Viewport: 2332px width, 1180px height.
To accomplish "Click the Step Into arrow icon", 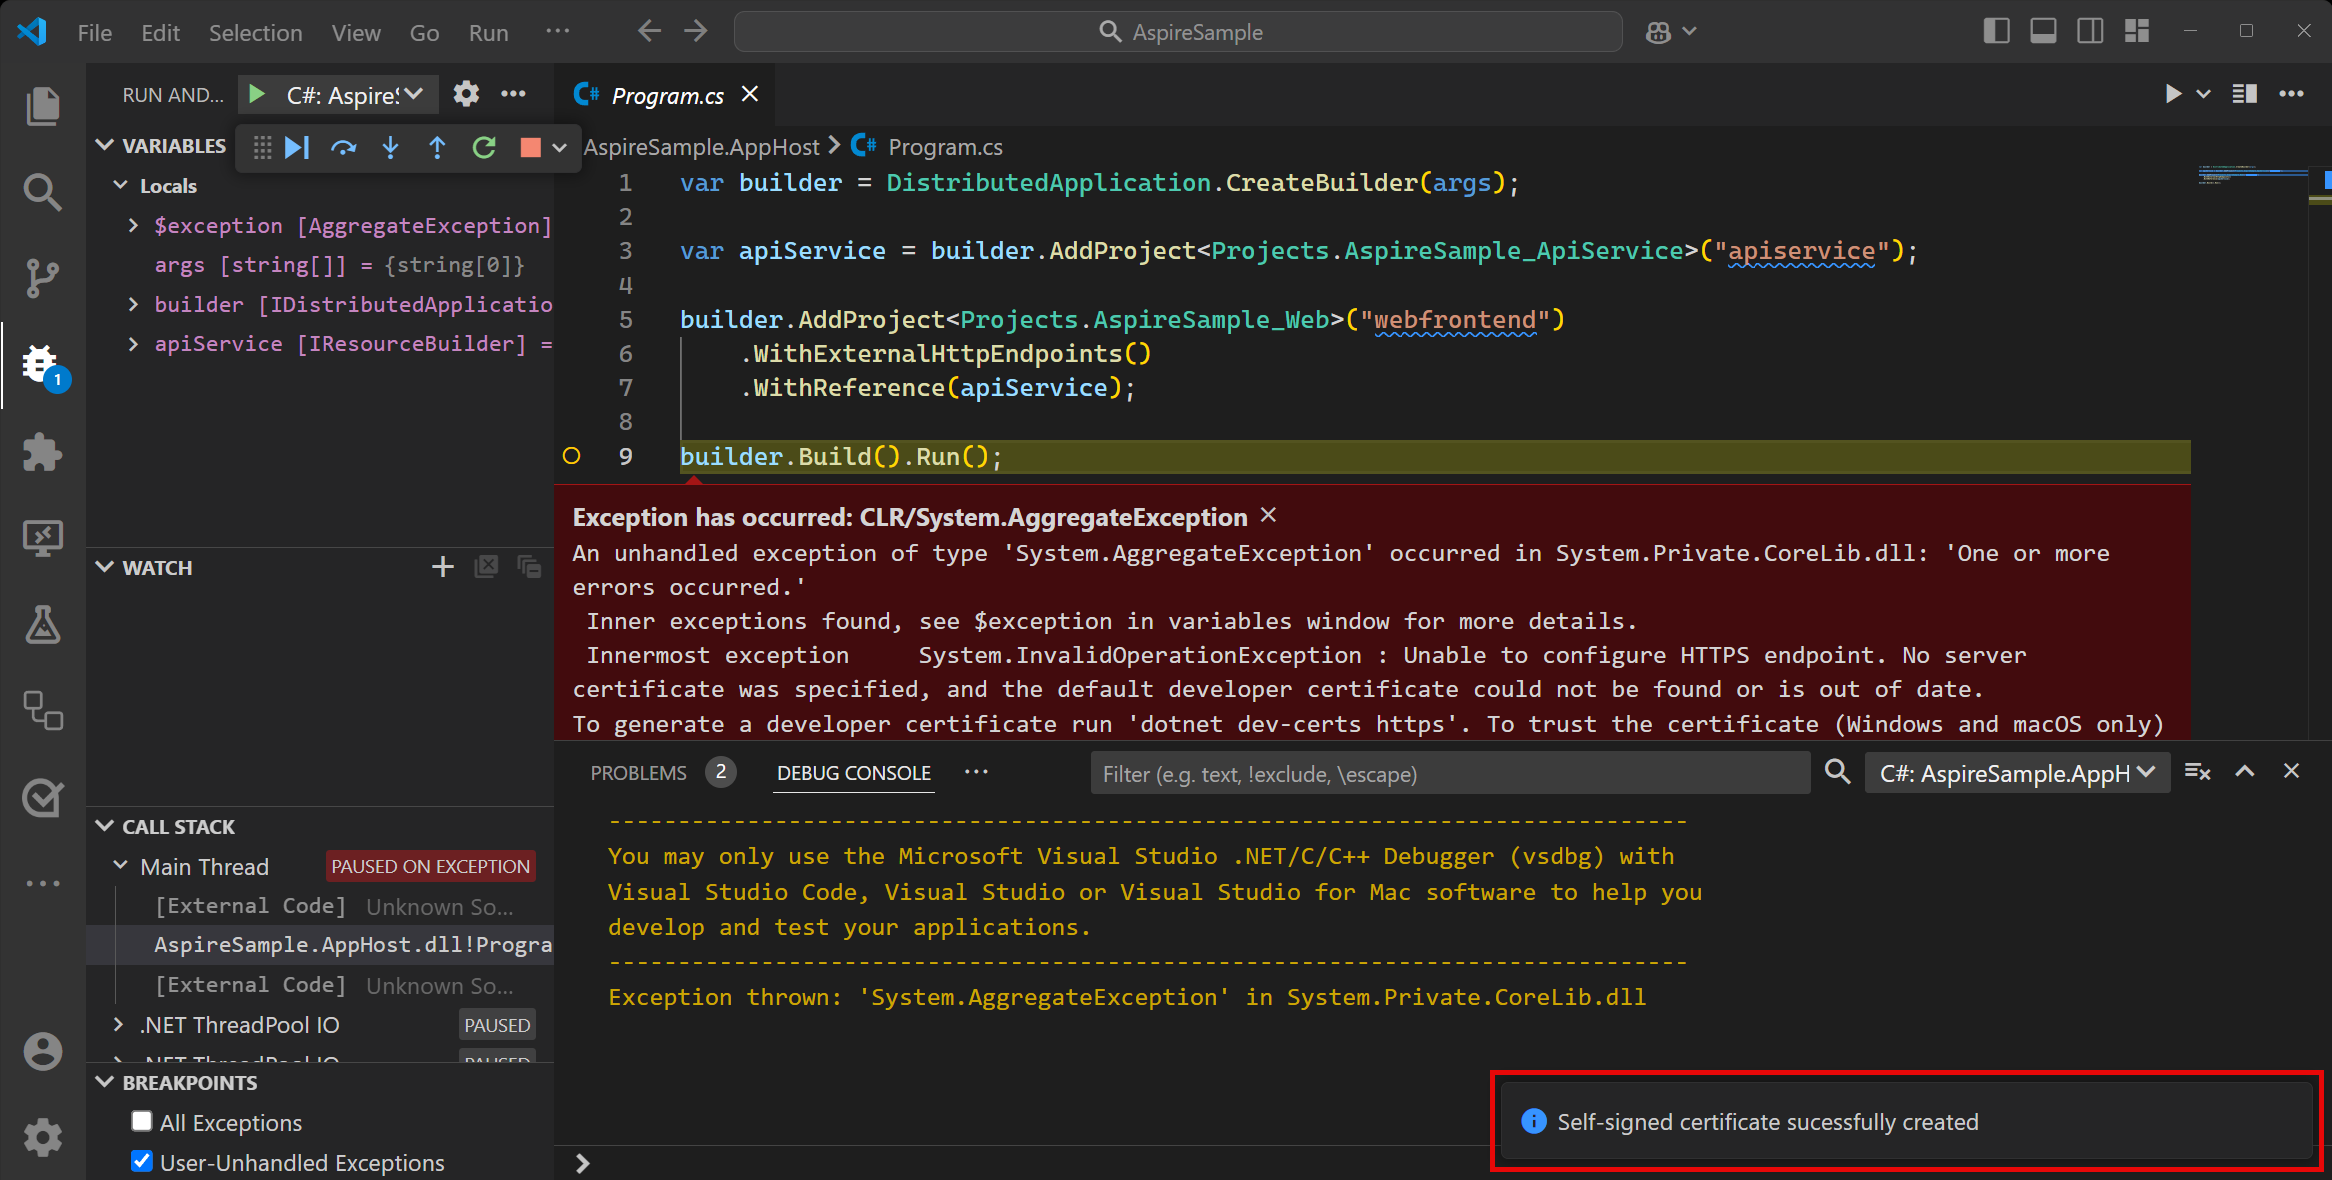I will [390, 148].
